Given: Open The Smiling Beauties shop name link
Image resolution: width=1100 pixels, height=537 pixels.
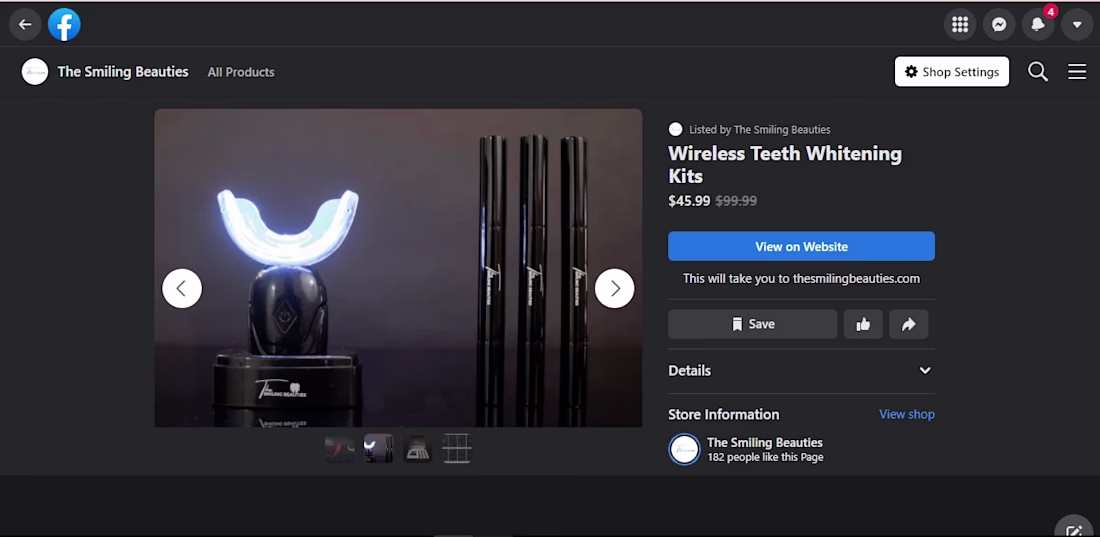Looking at the screenshot, I should click(123, 72).
